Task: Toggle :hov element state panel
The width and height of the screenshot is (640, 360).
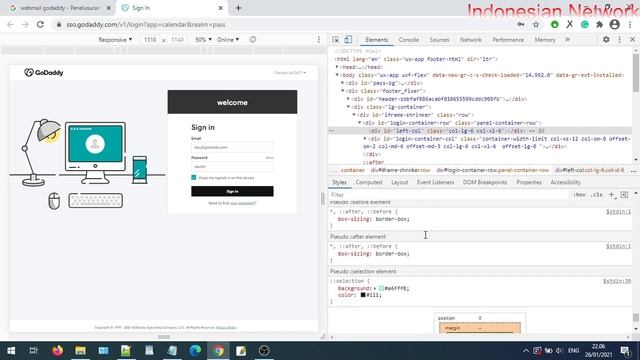Action: (x=579, y=195)
